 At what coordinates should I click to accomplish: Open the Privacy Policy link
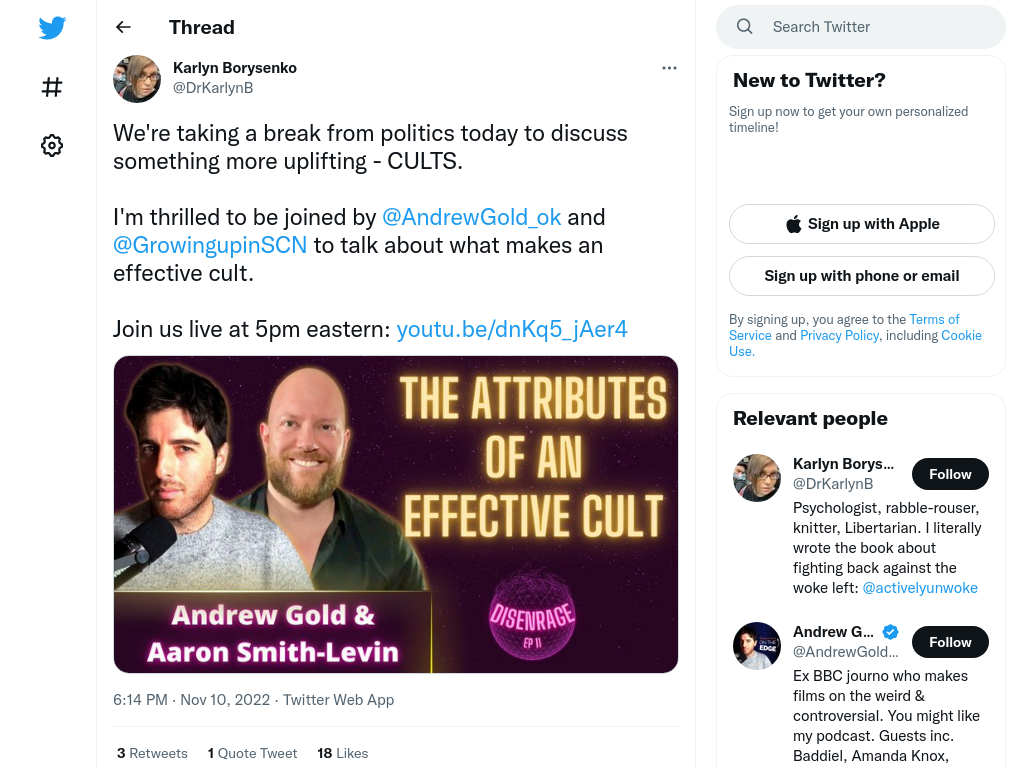pyautogui.click(x=839, y=335)
